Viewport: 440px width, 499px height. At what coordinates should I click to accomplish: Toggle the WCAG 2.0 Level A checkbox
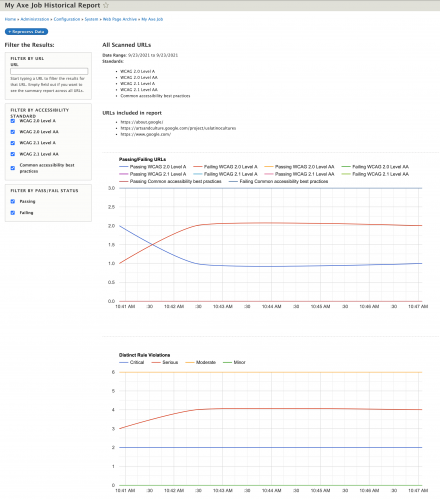[13, 121]
